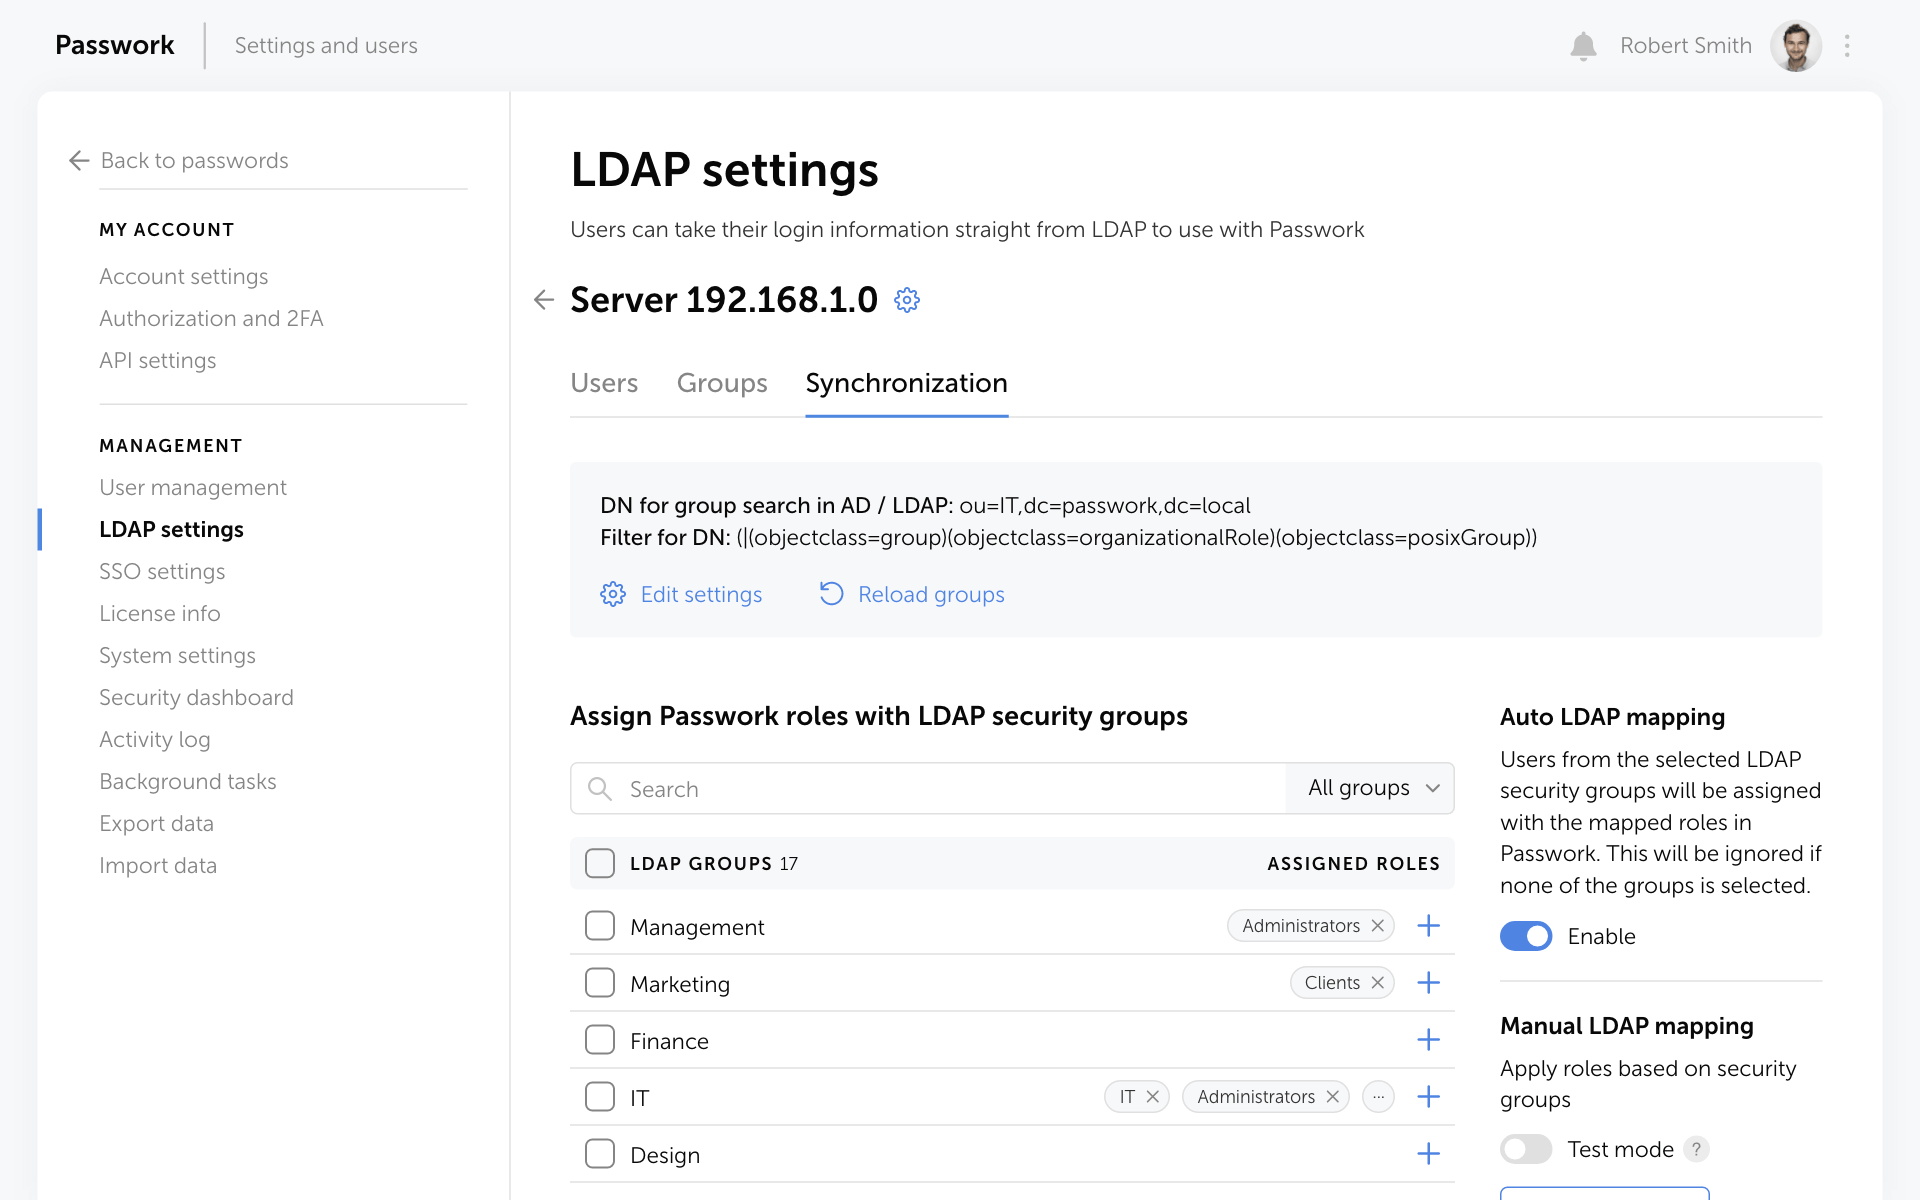The width and height of the screenshot is (1920, 1200).
Task: Open the three-dot user menu
Action: [1847, 46]
